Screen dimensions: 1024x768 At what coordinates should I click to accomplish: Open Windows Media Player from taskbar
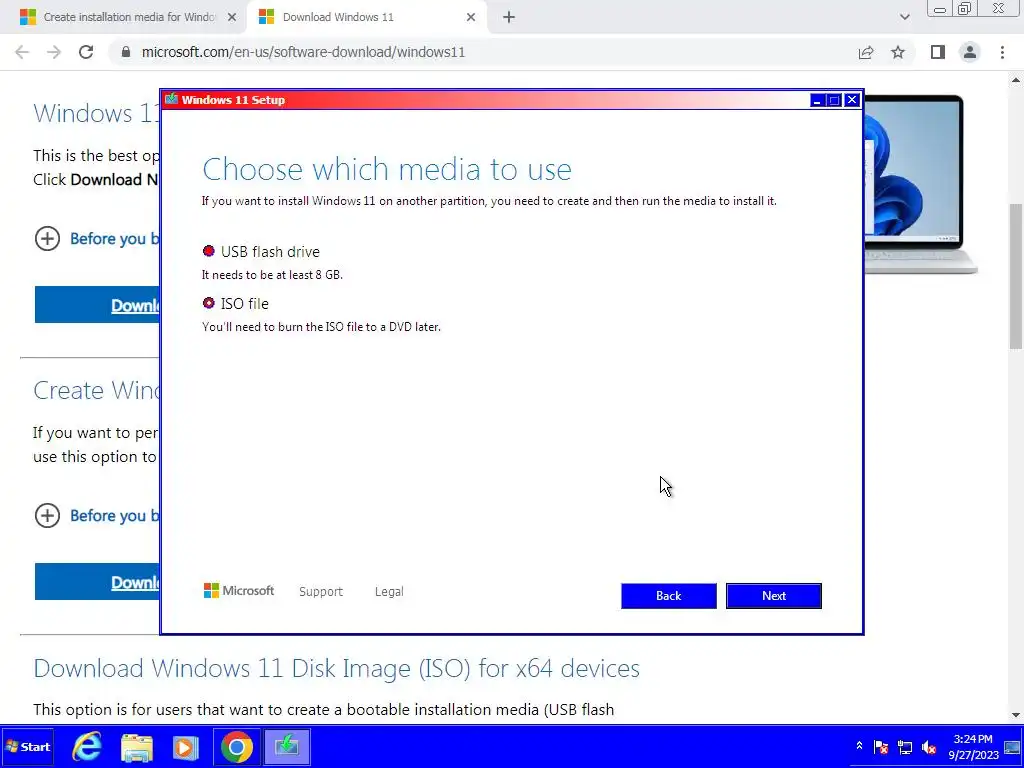185,747
